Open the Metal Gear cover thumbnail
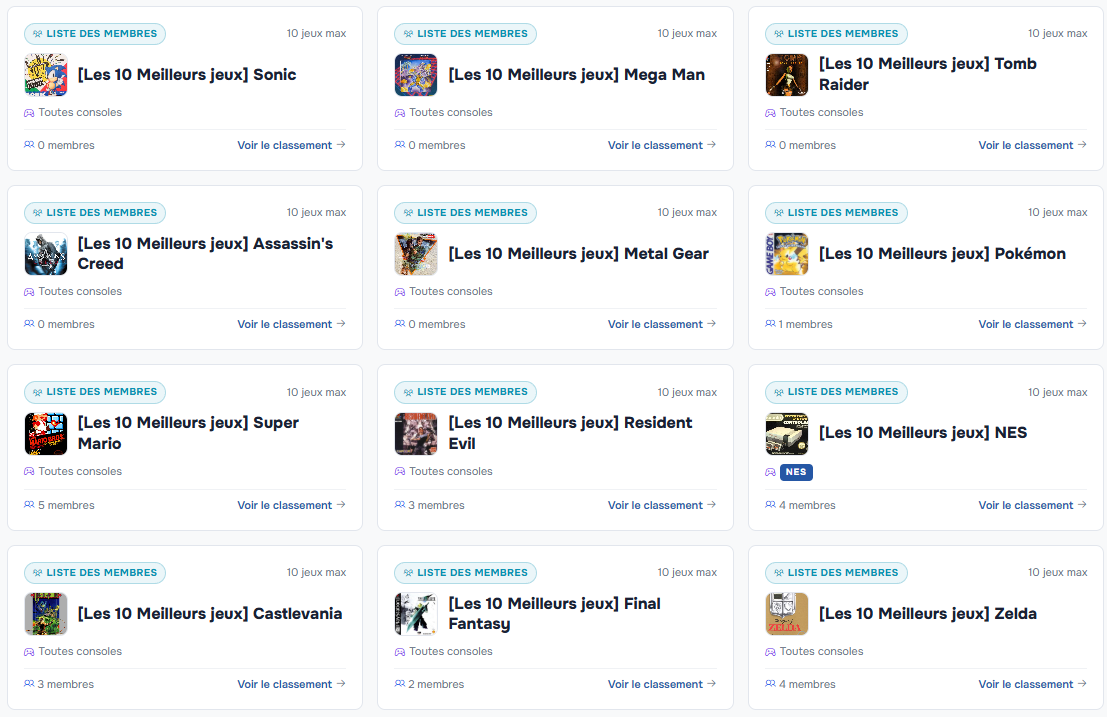This screenshot has width=1107, height=717. point(416,254)
